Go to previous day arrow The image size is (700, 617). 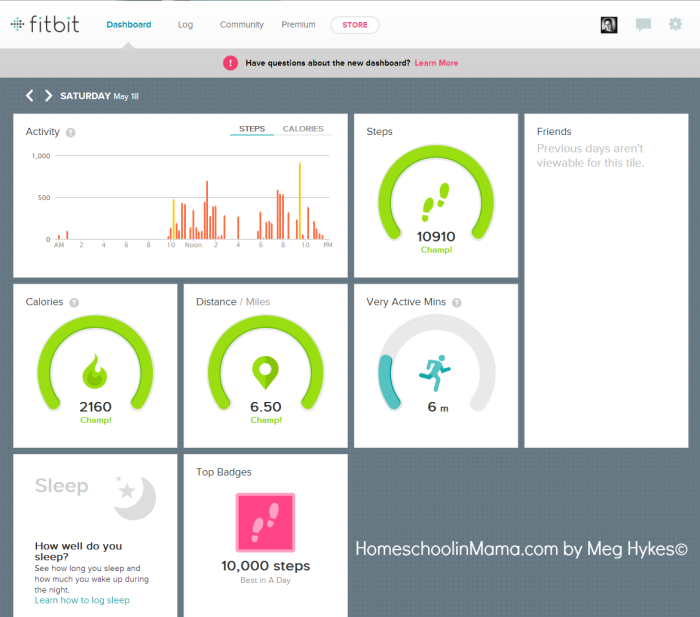pos(29,96)
